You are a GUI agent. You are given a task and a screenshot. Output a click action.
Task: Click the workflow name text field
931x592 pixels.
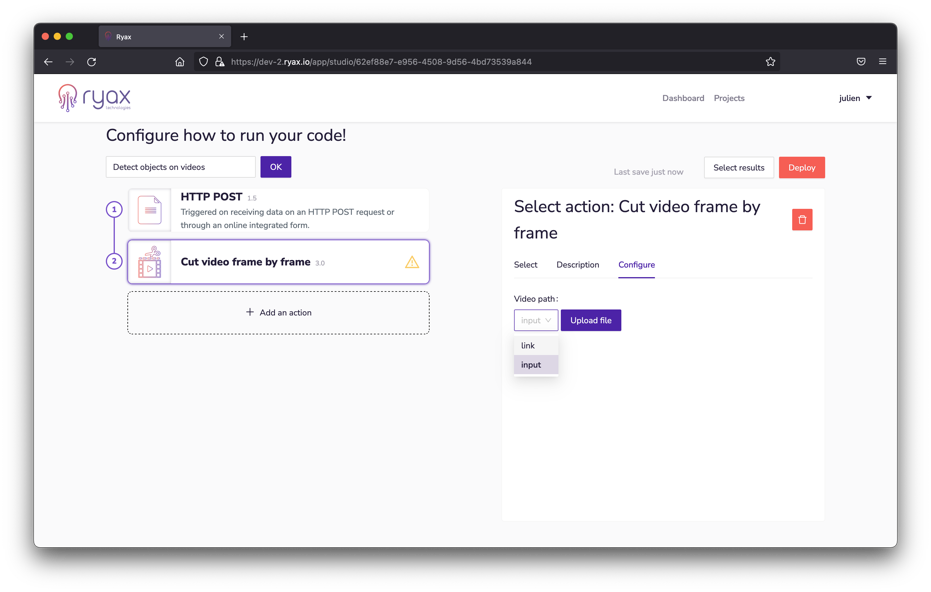click(181, 167)
